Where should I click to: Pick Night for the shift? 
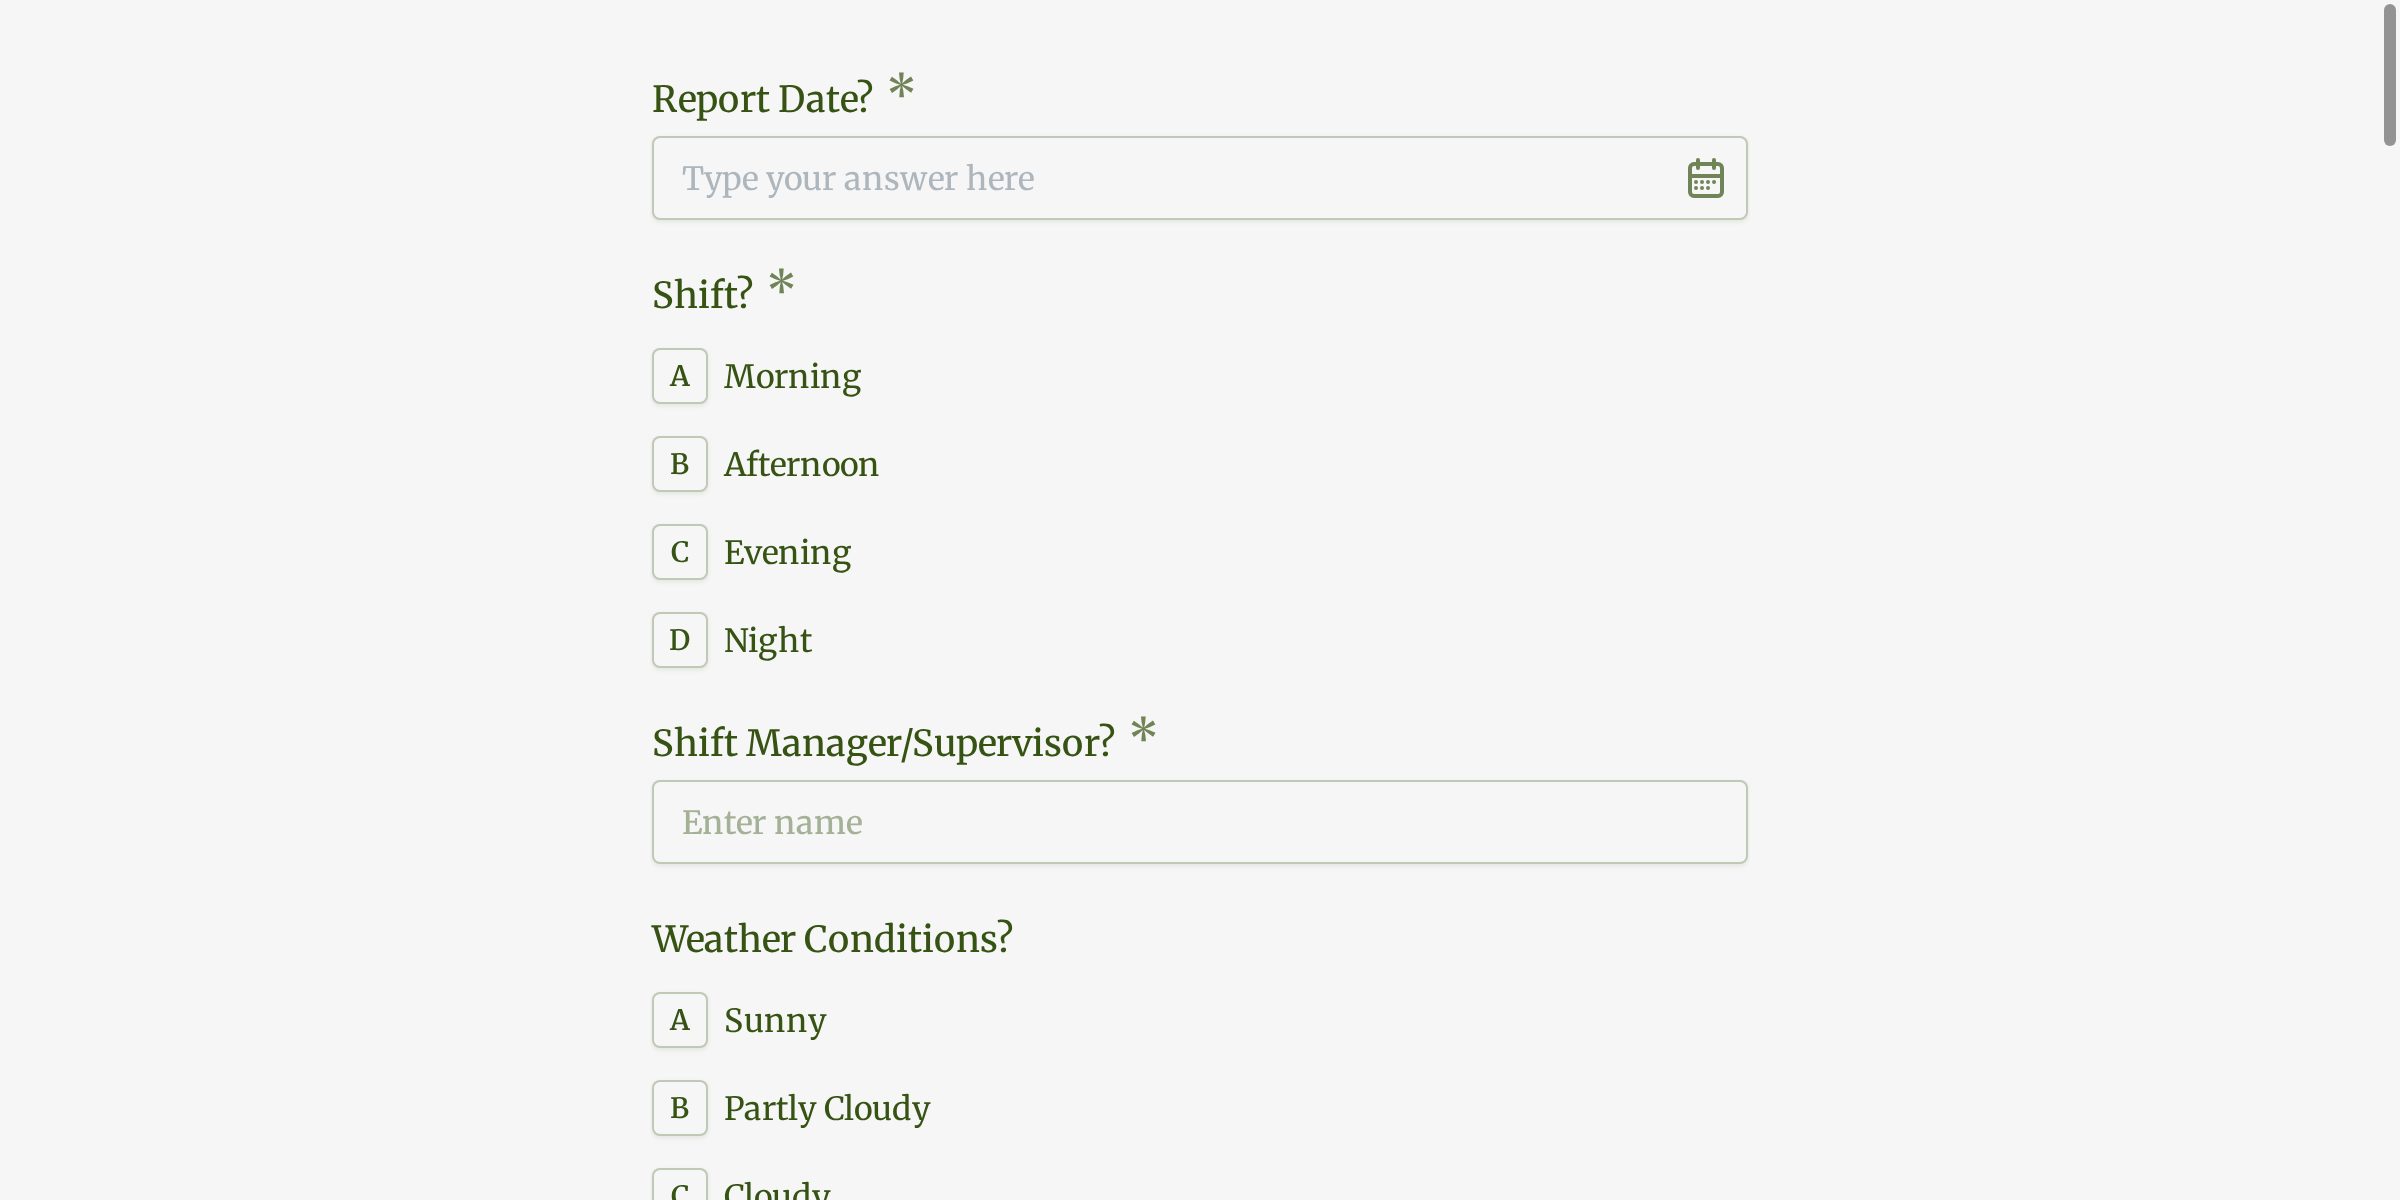point(767,639)
